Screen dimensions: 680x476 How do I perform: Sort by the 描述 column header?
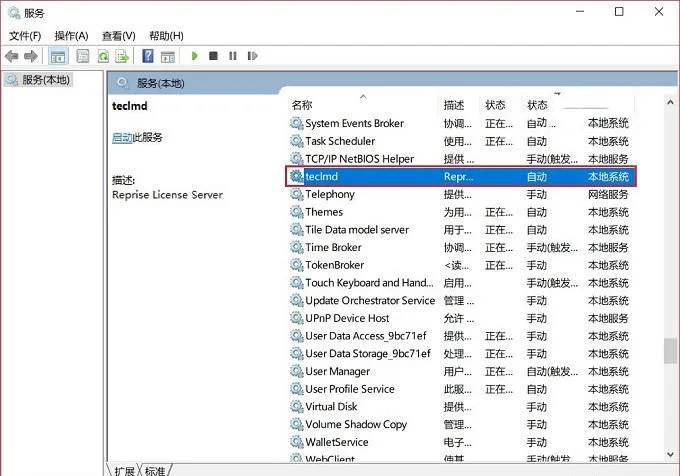(454, 104)
